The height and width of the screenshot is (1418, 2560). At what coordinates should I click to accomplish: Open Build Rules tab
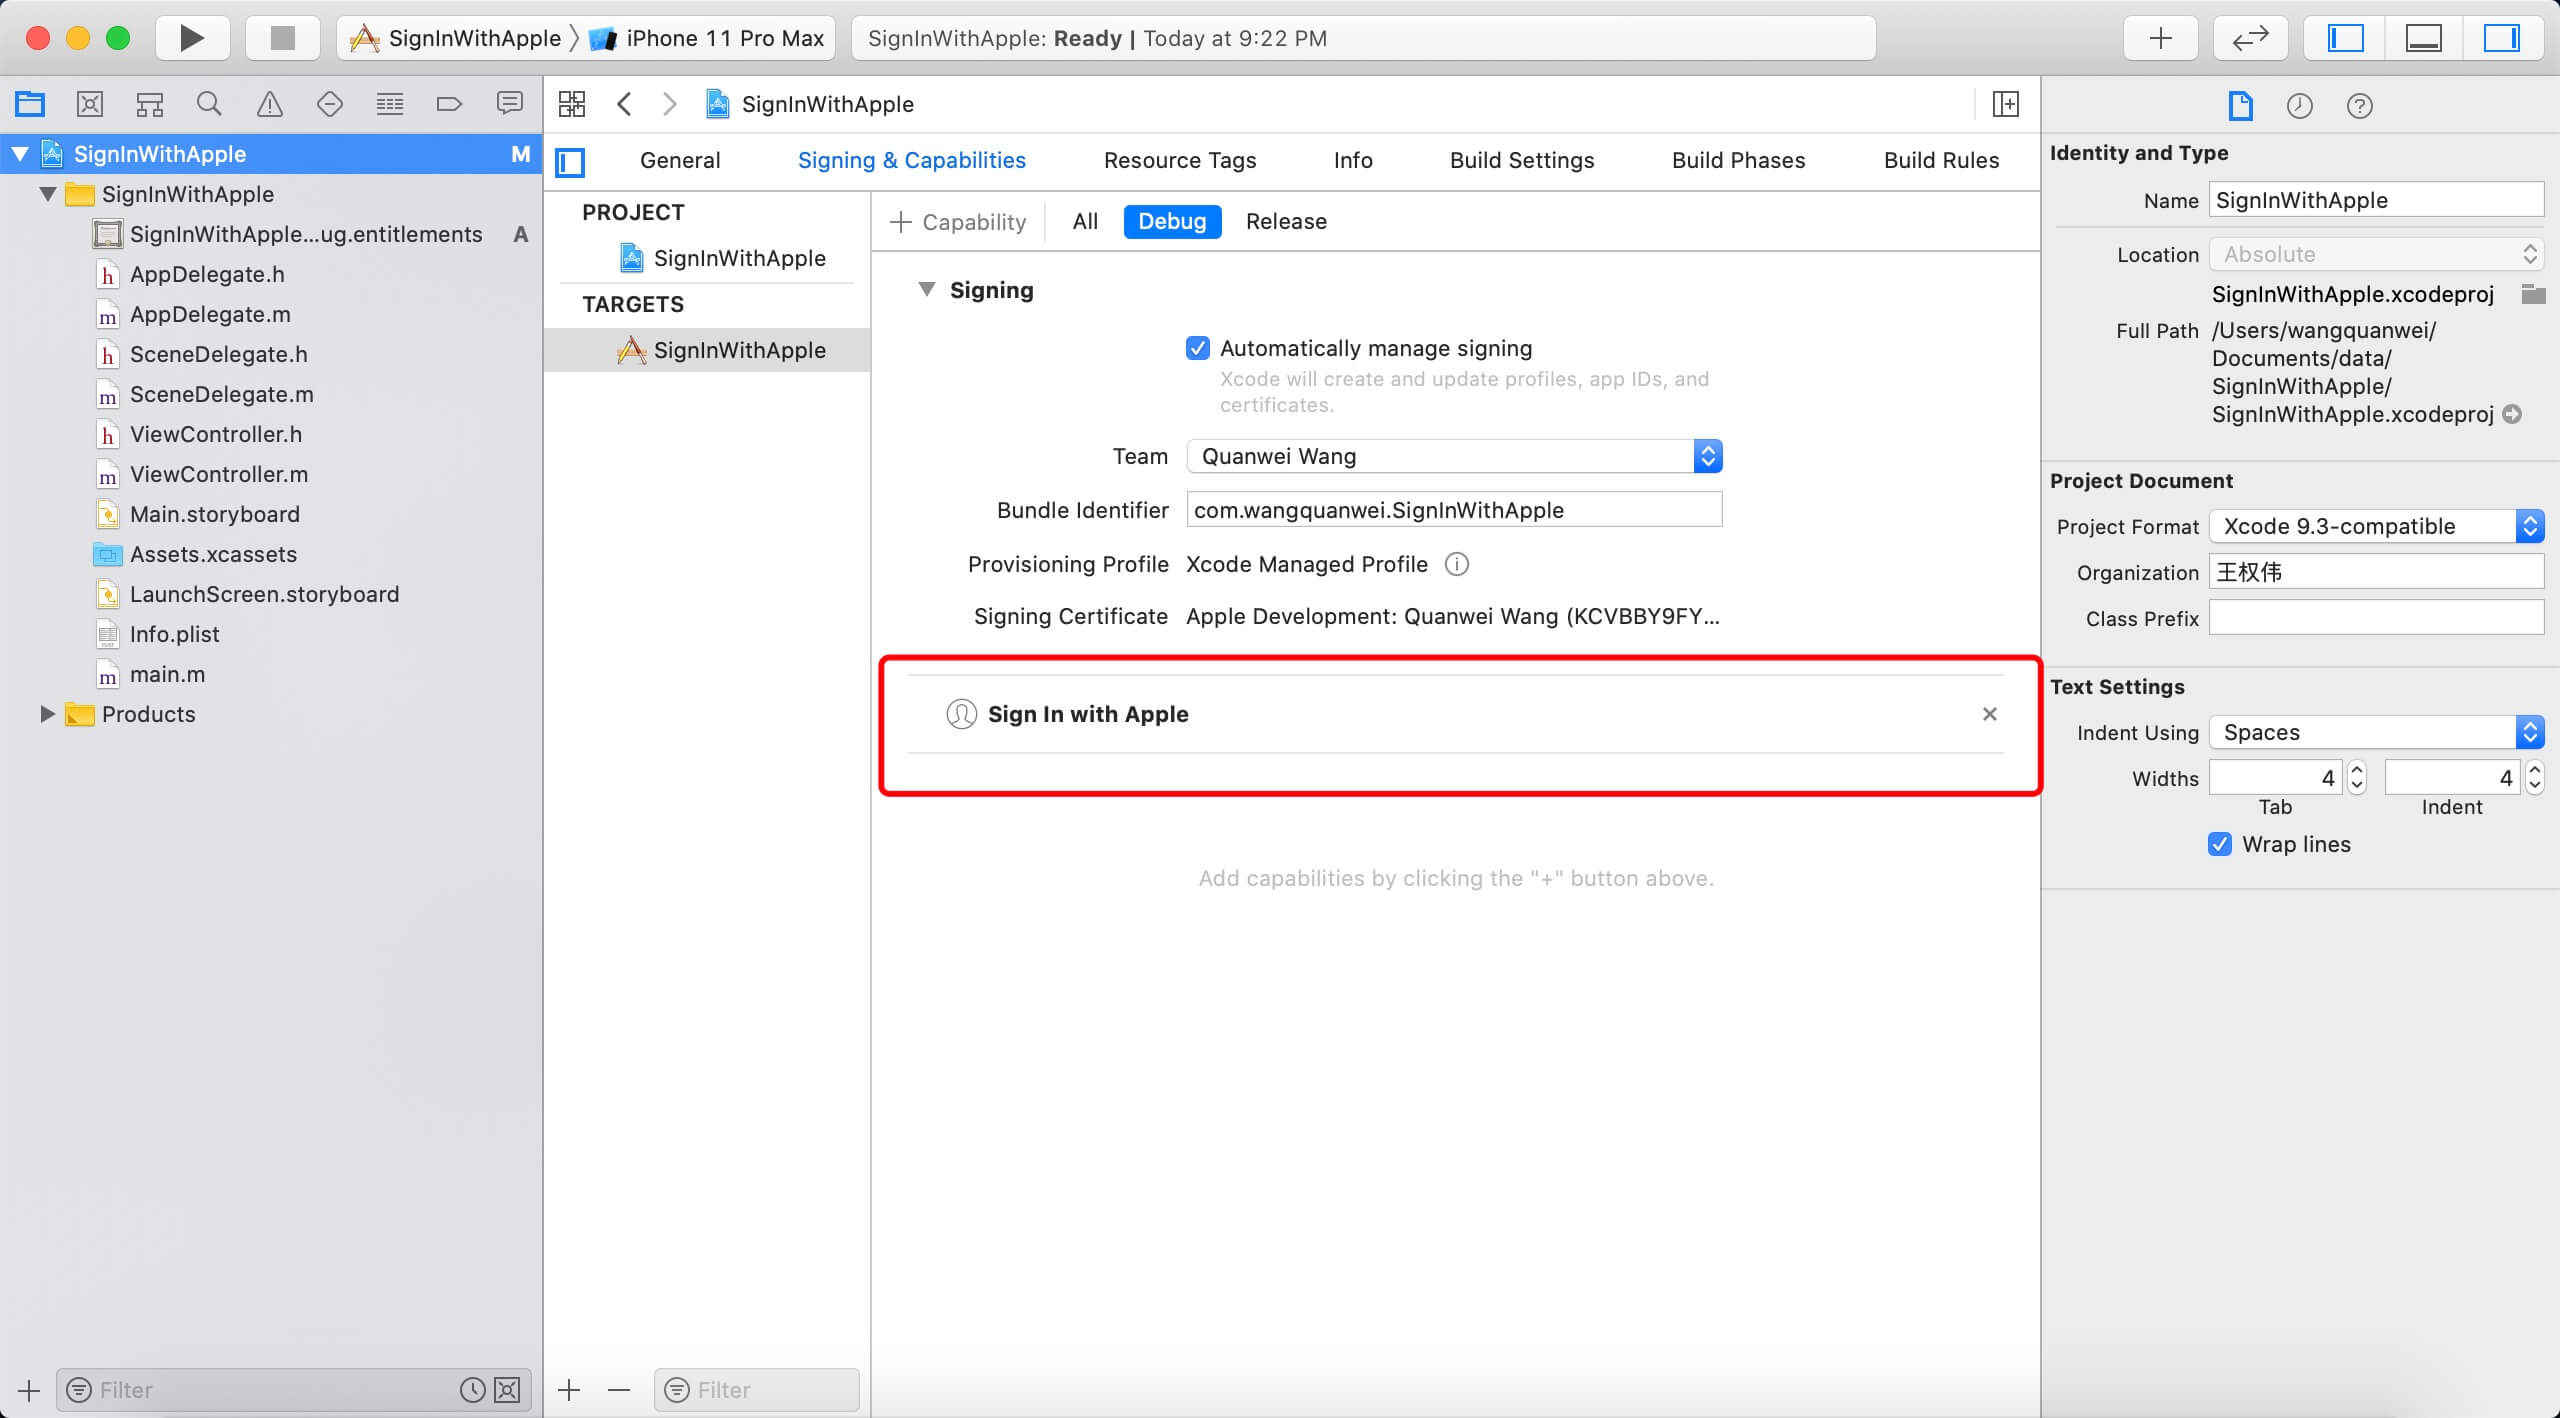pyautogui.click(x=1942, y=160)
